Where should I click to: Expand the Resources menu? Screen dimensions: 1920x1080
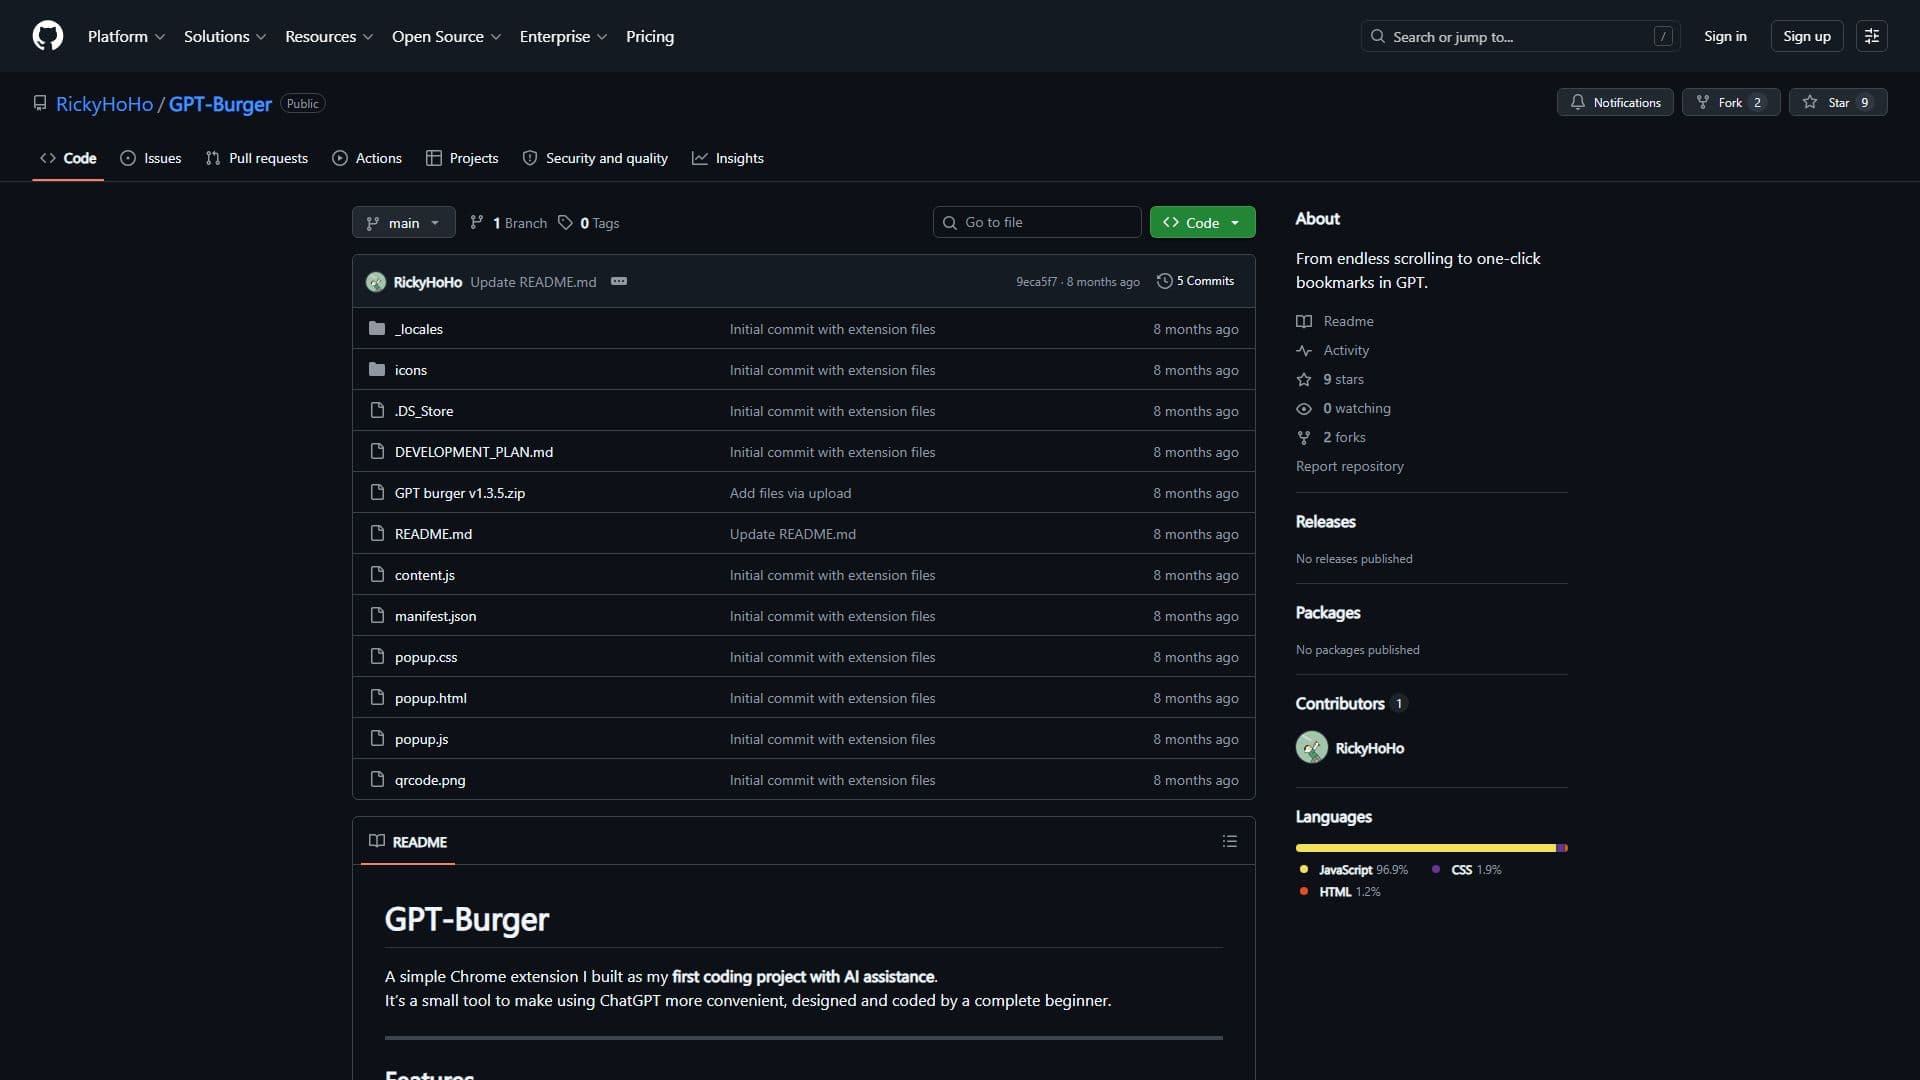[329, 36]
